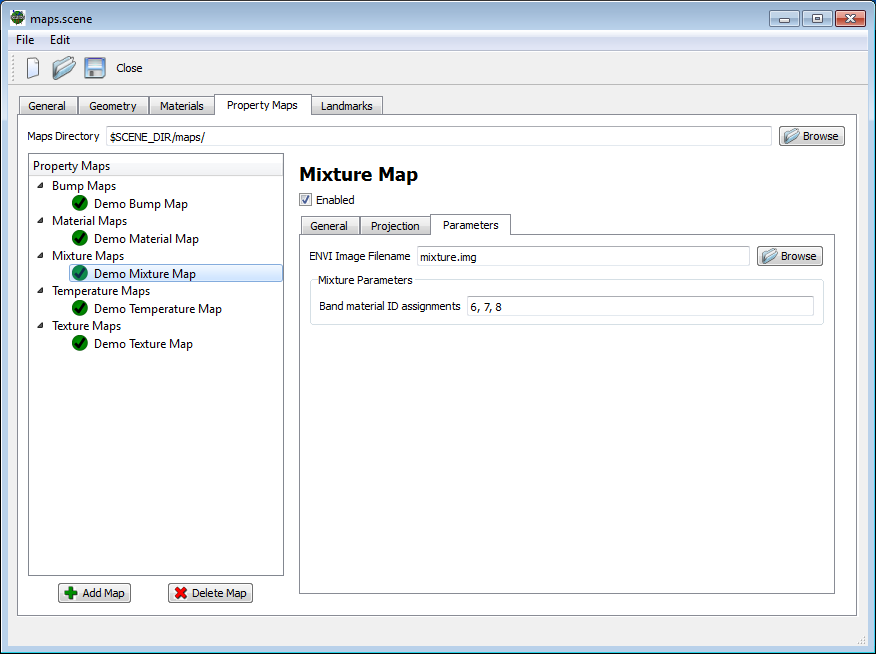The image size is (876, 654).
Task: Disable the Enabled checkbox for Mixture Map
Action: pyautogui.click(x=305, y=199)
